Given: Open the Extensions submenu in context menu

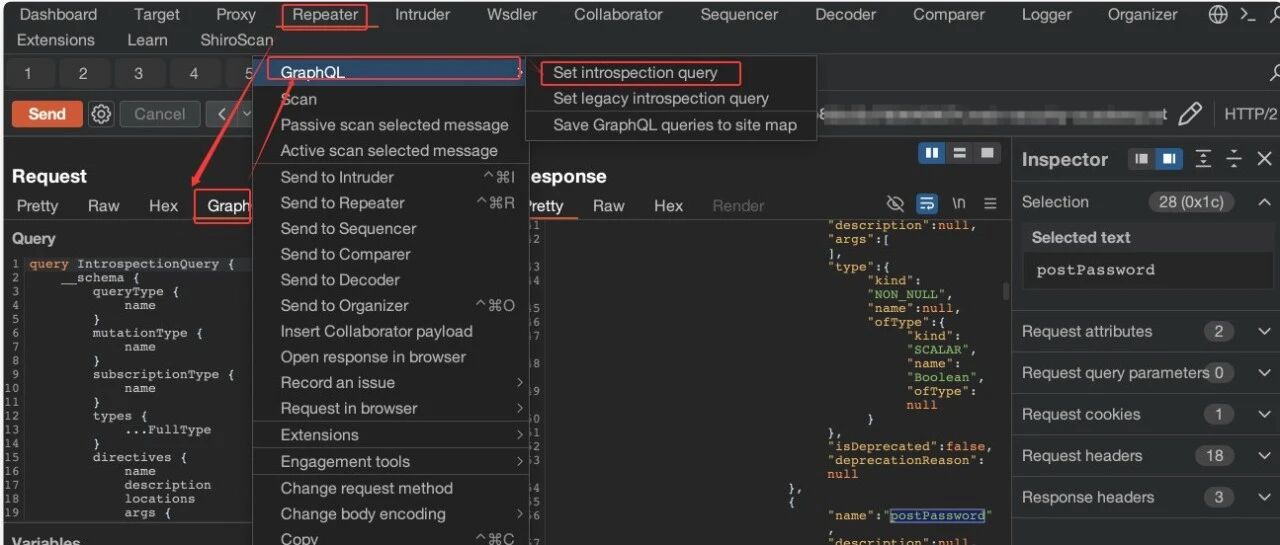Looking at the screenshot, I should (390, 435).
